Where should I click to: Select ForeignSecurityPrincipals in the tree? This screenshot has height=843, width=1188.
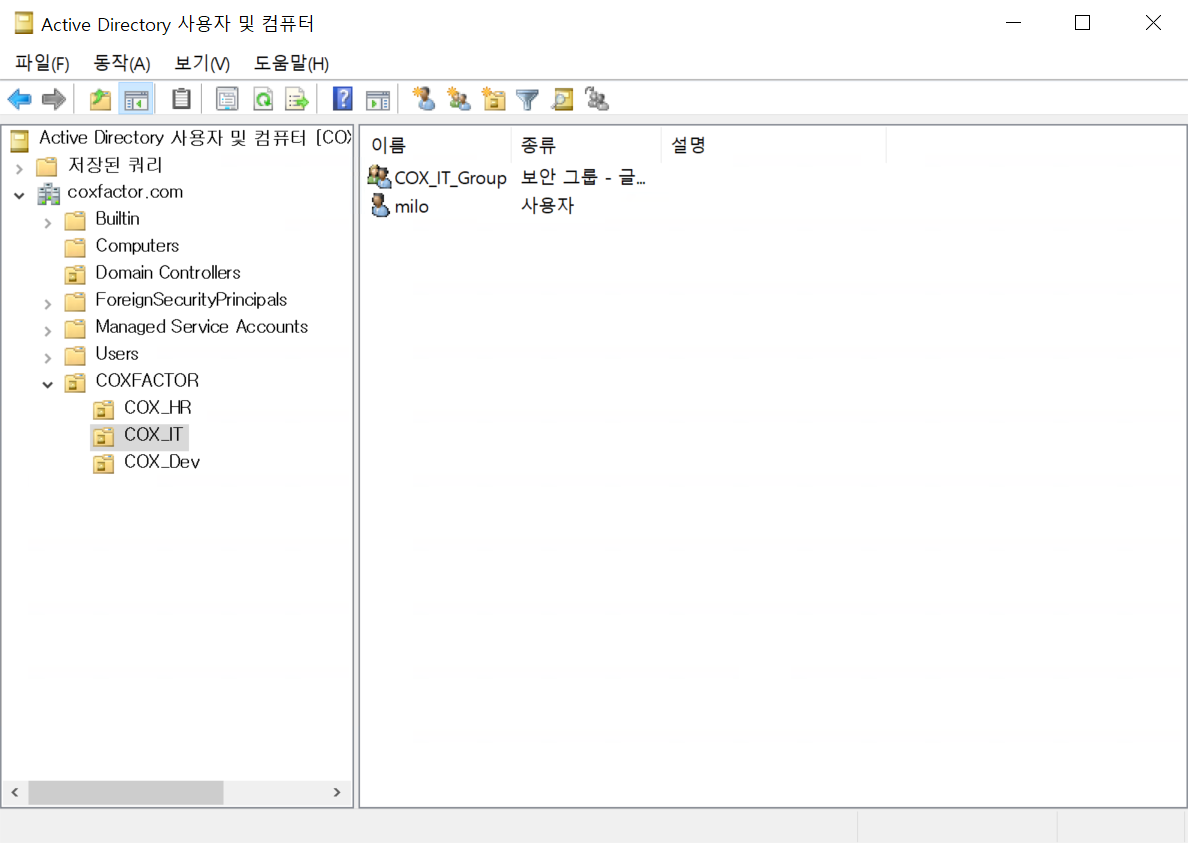[191, 300]
